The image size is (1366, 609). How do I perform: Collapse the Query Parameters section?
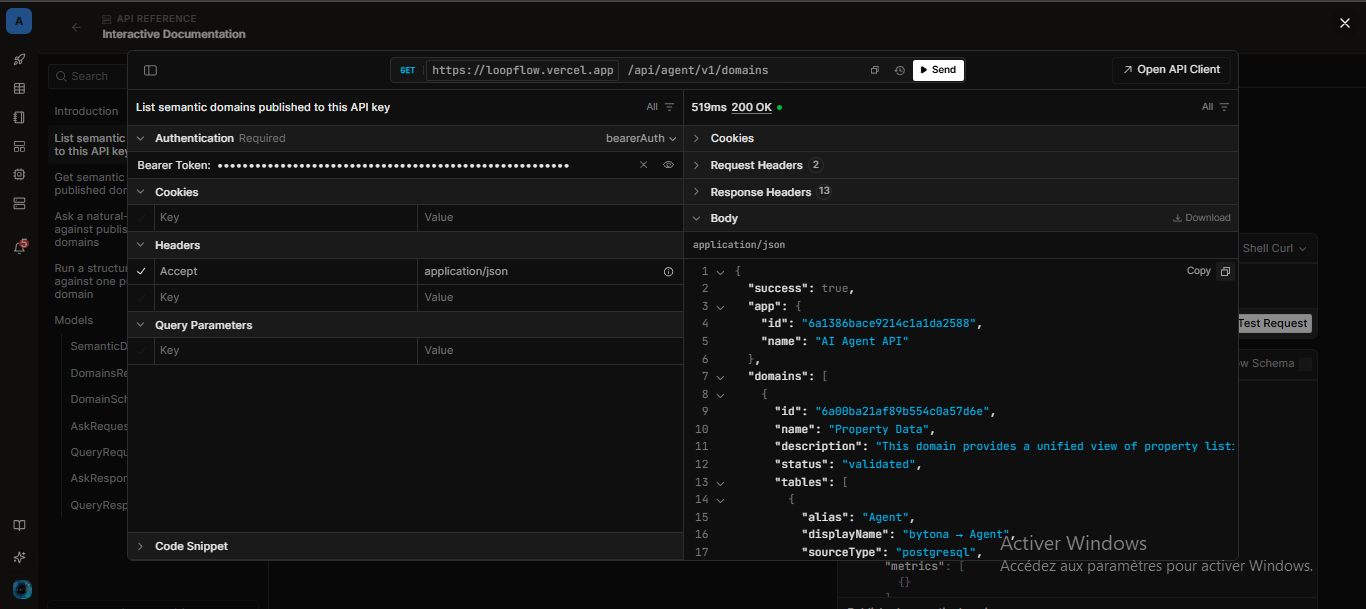[141, 325]
